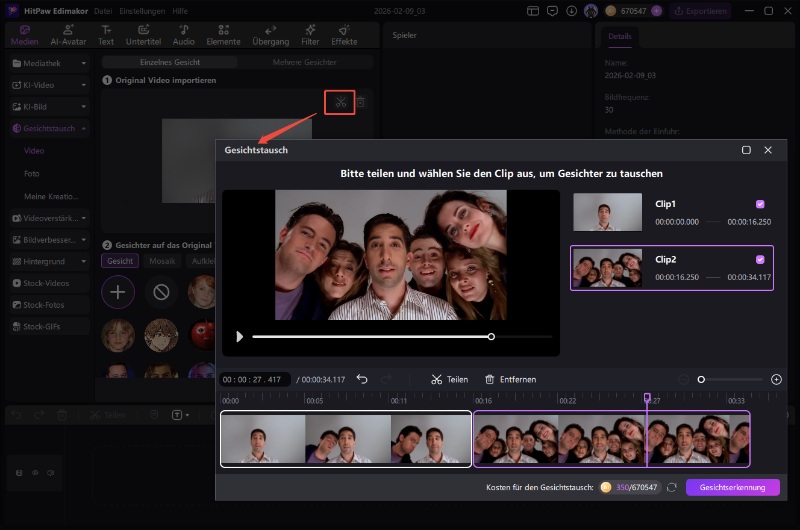This screenshot has height=530, width=800.
Task: Open the Effekte tab
Action: click(x=344, y=35)
